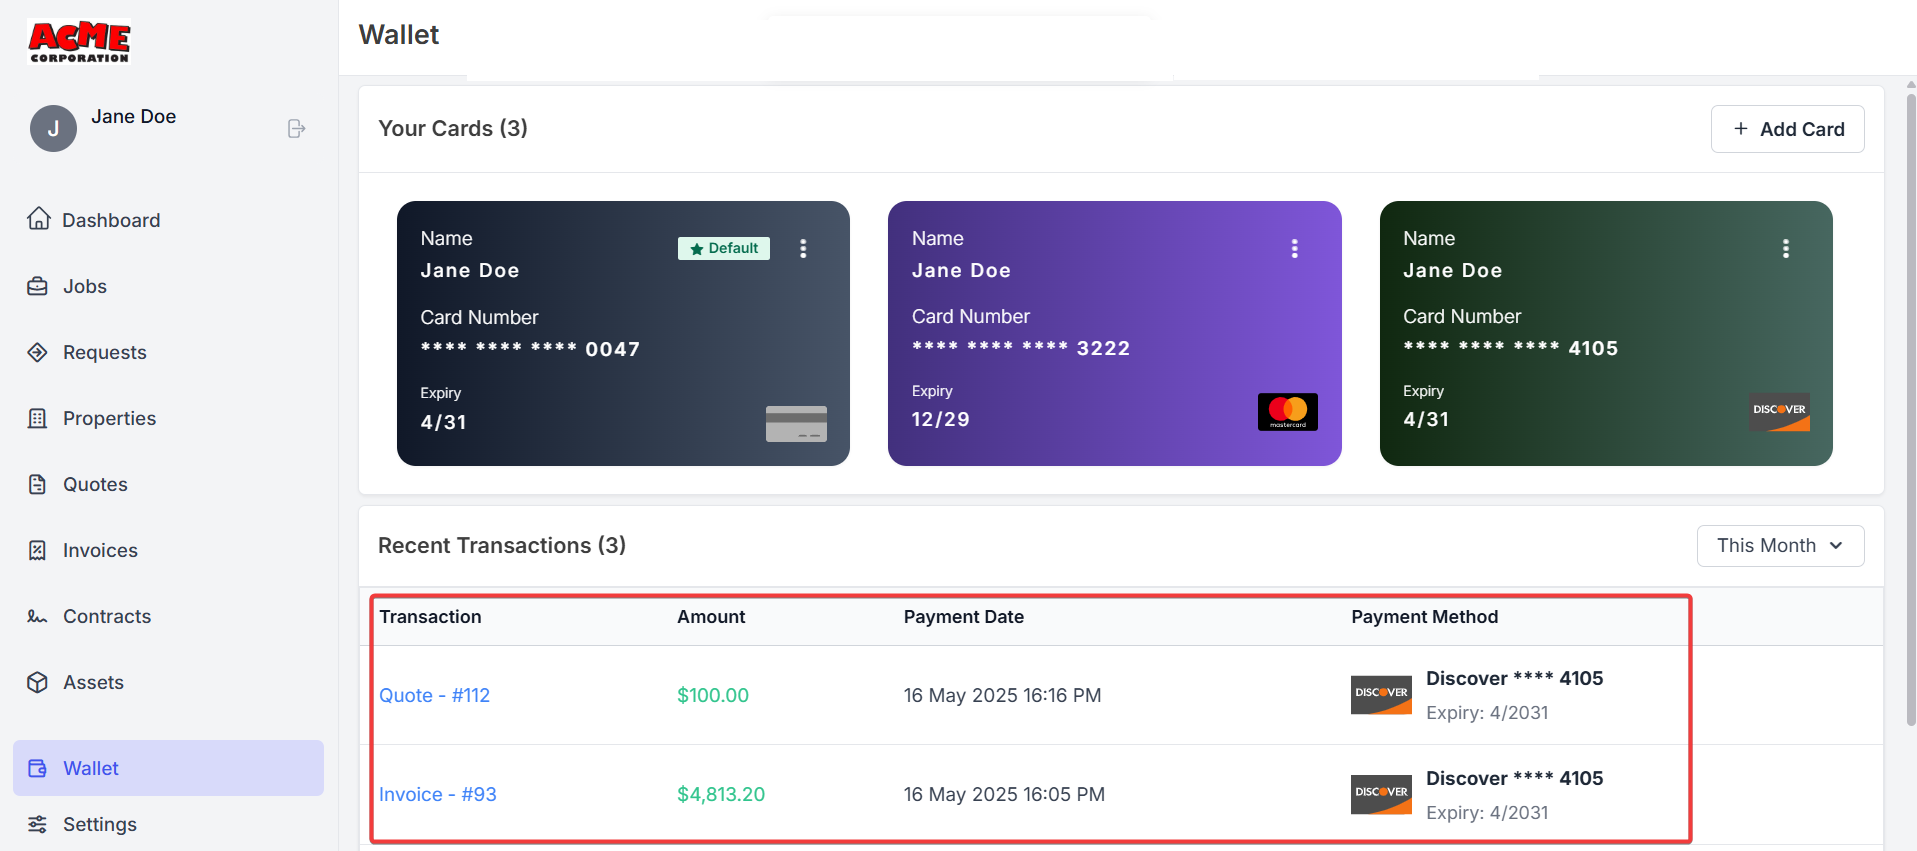Click the ACME Corporation logo
The image size is (1917, 851).
tap(79, 42)
